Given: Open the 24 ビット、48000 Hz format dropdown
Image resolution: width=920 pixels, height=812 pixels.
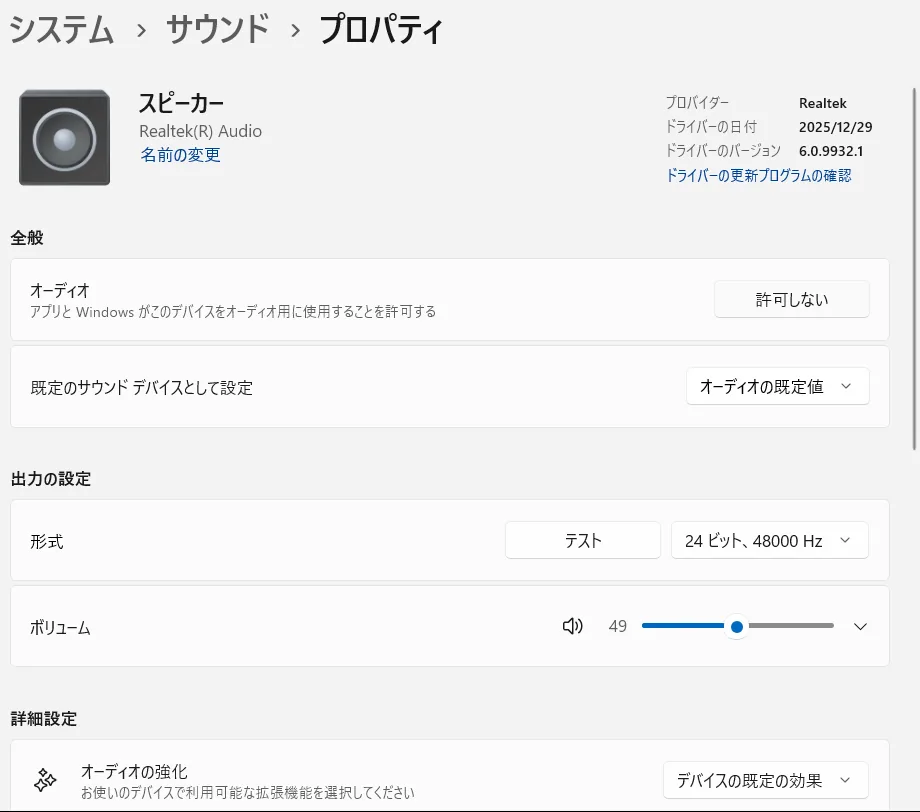Looking at the screenshot, I should click(x=770, y=540).
